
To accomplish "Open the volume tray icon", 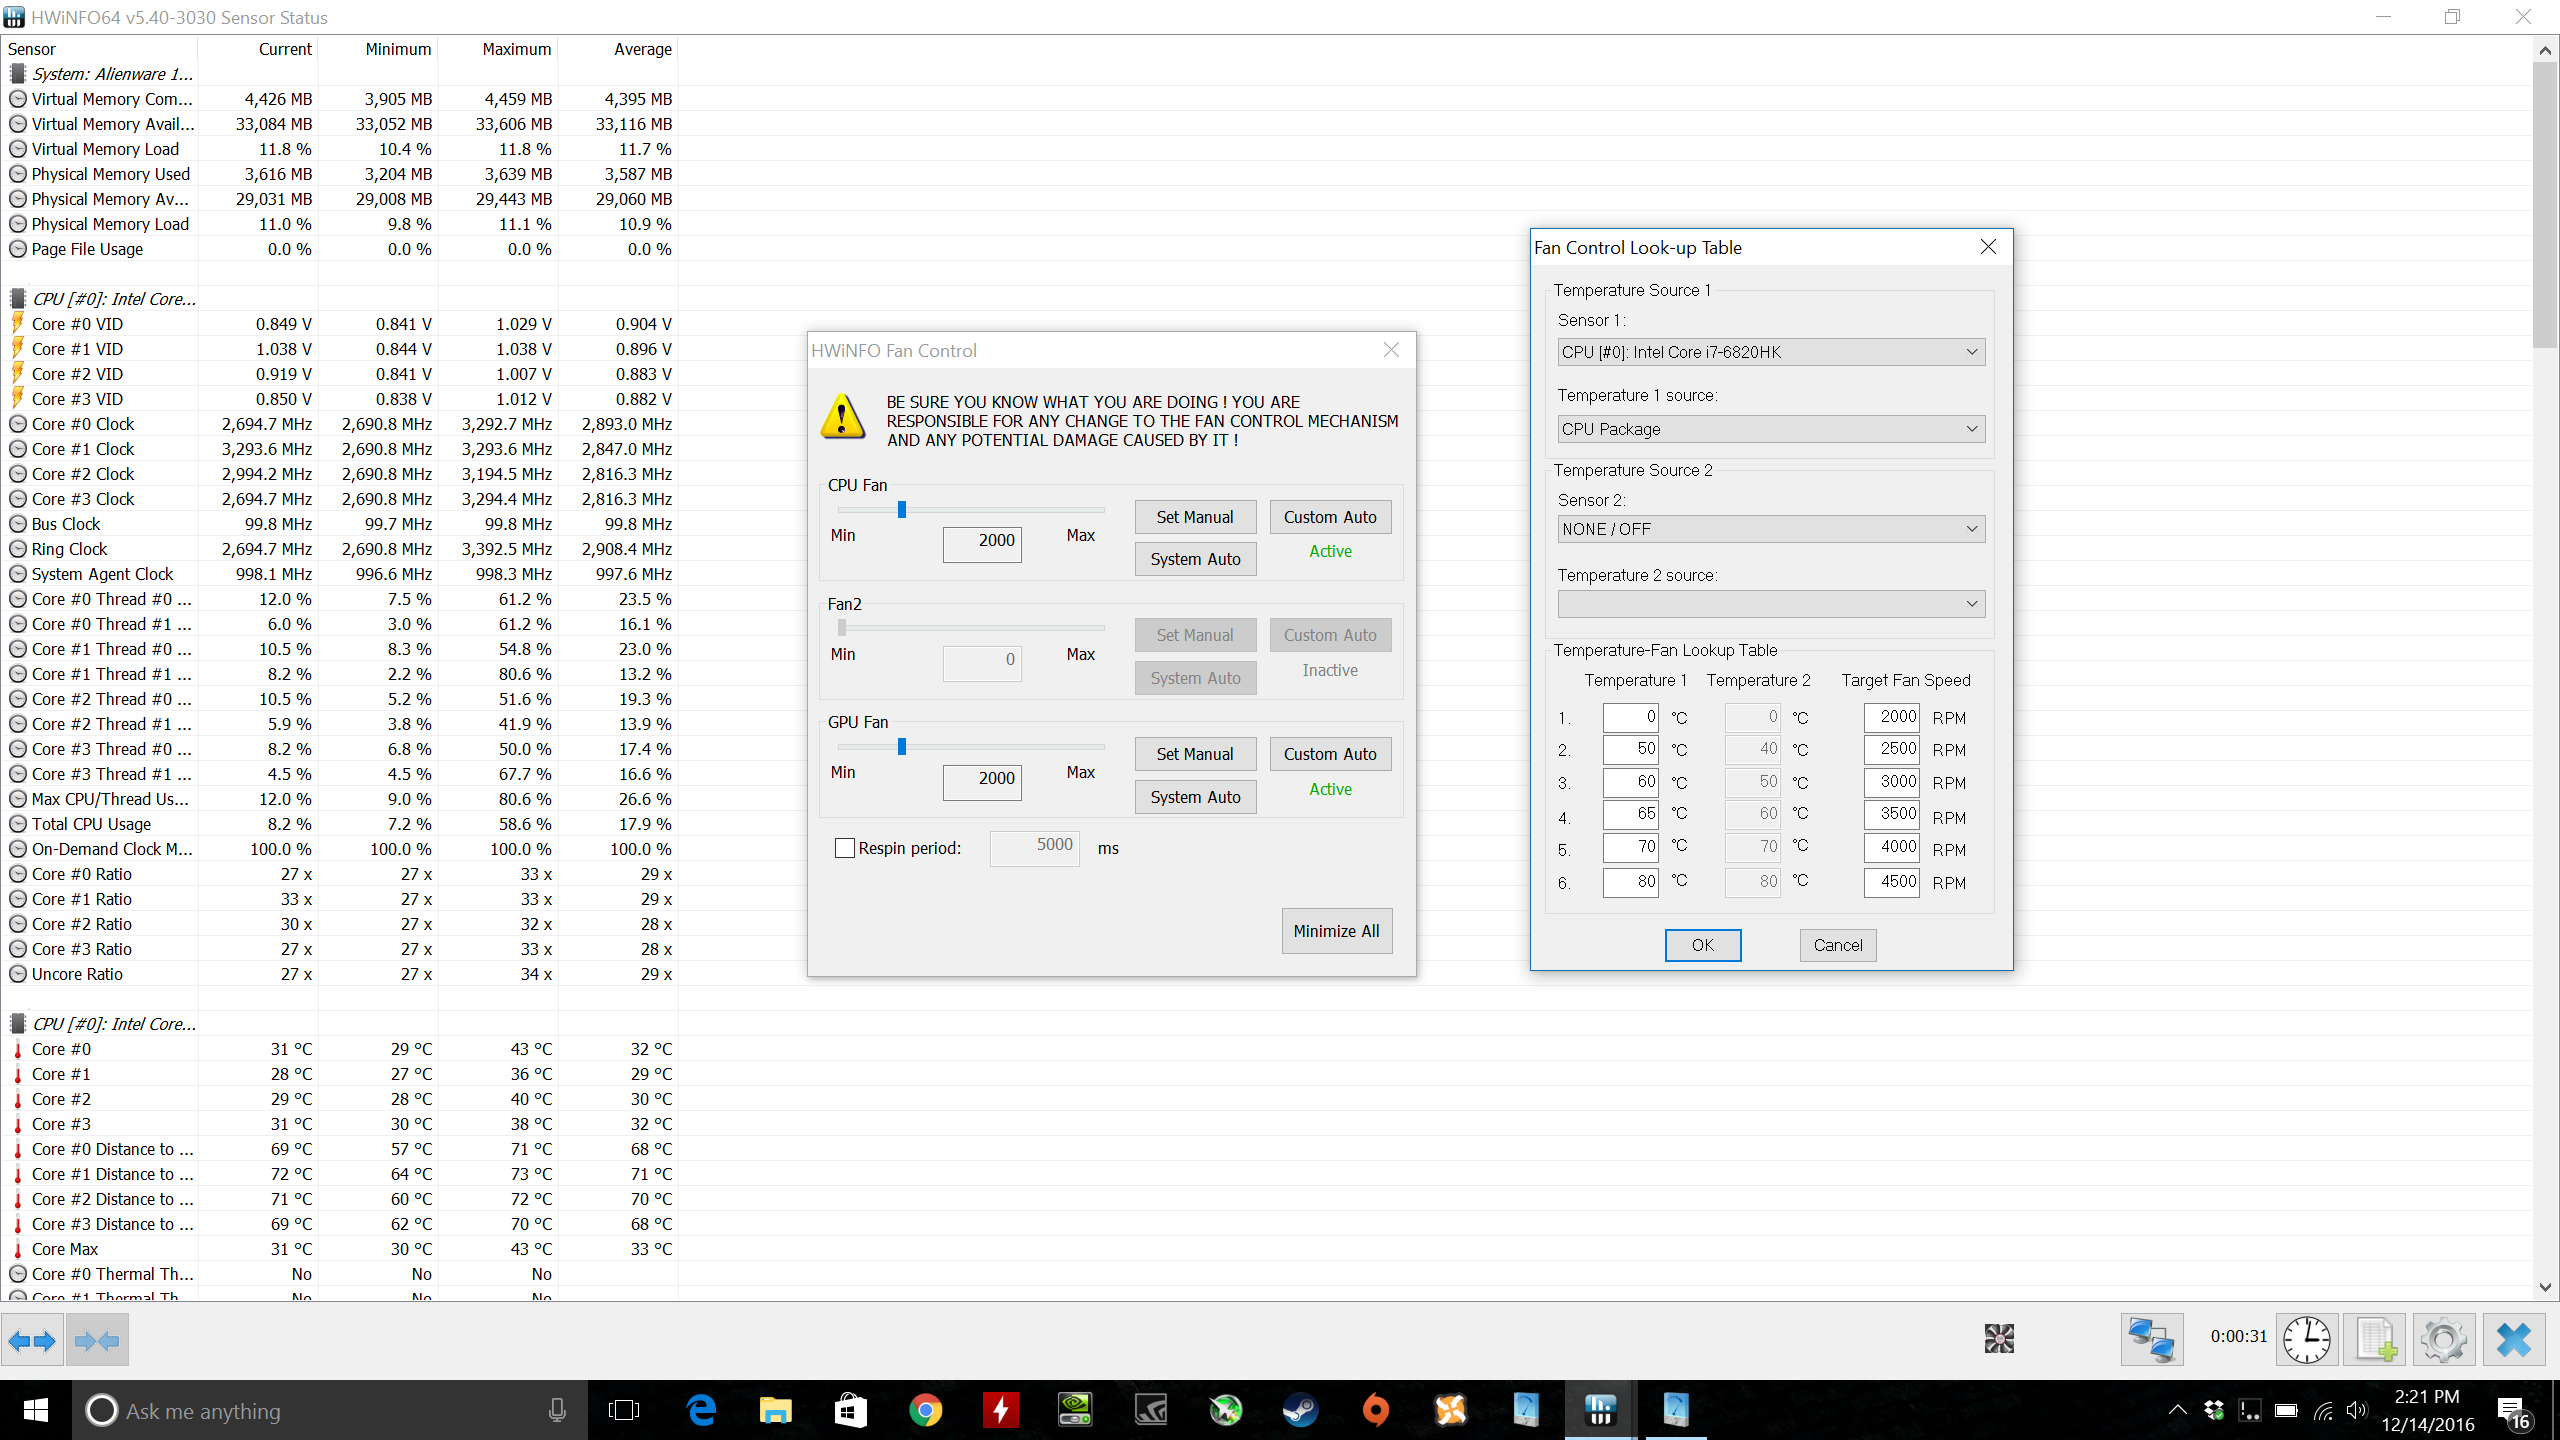I will (x=2357, y=1411).
